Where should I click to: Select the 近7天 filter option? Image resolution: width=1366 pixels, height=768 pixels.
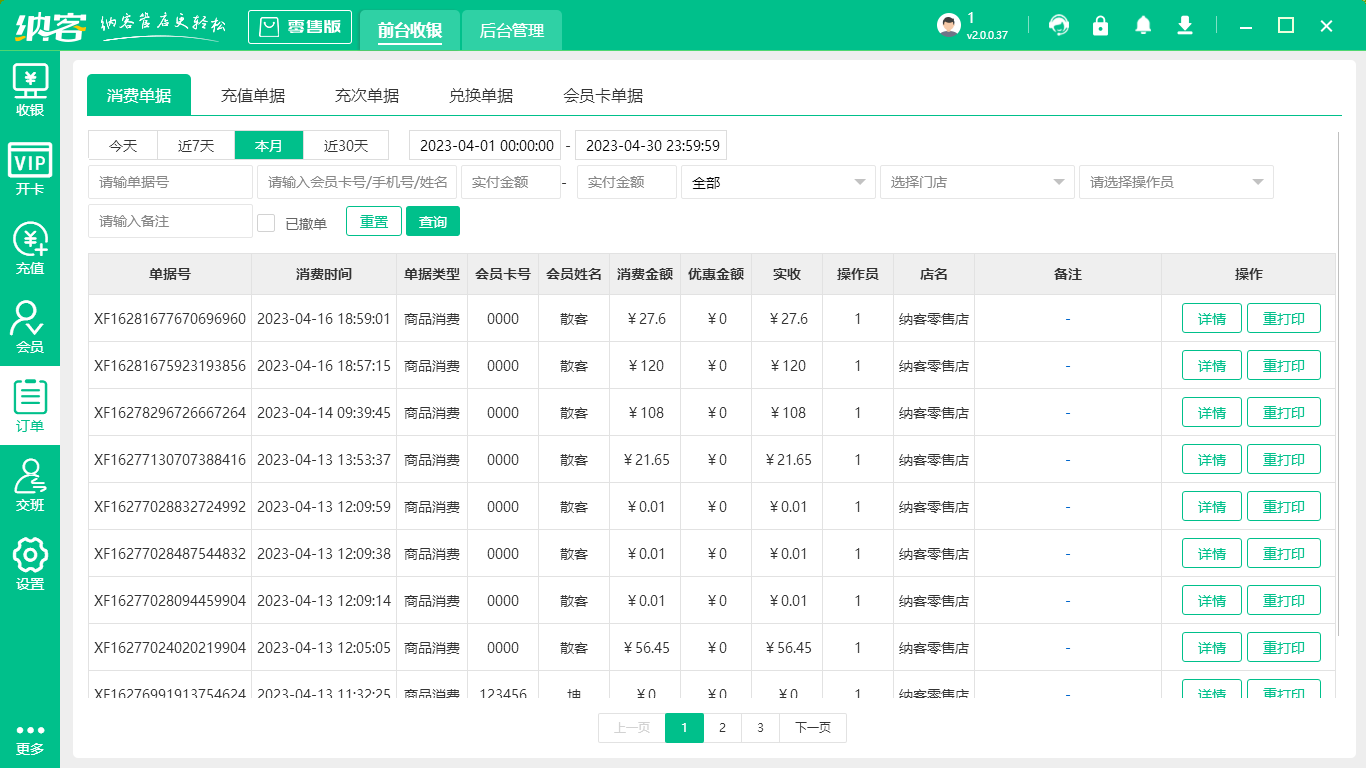tap(195, 145)
